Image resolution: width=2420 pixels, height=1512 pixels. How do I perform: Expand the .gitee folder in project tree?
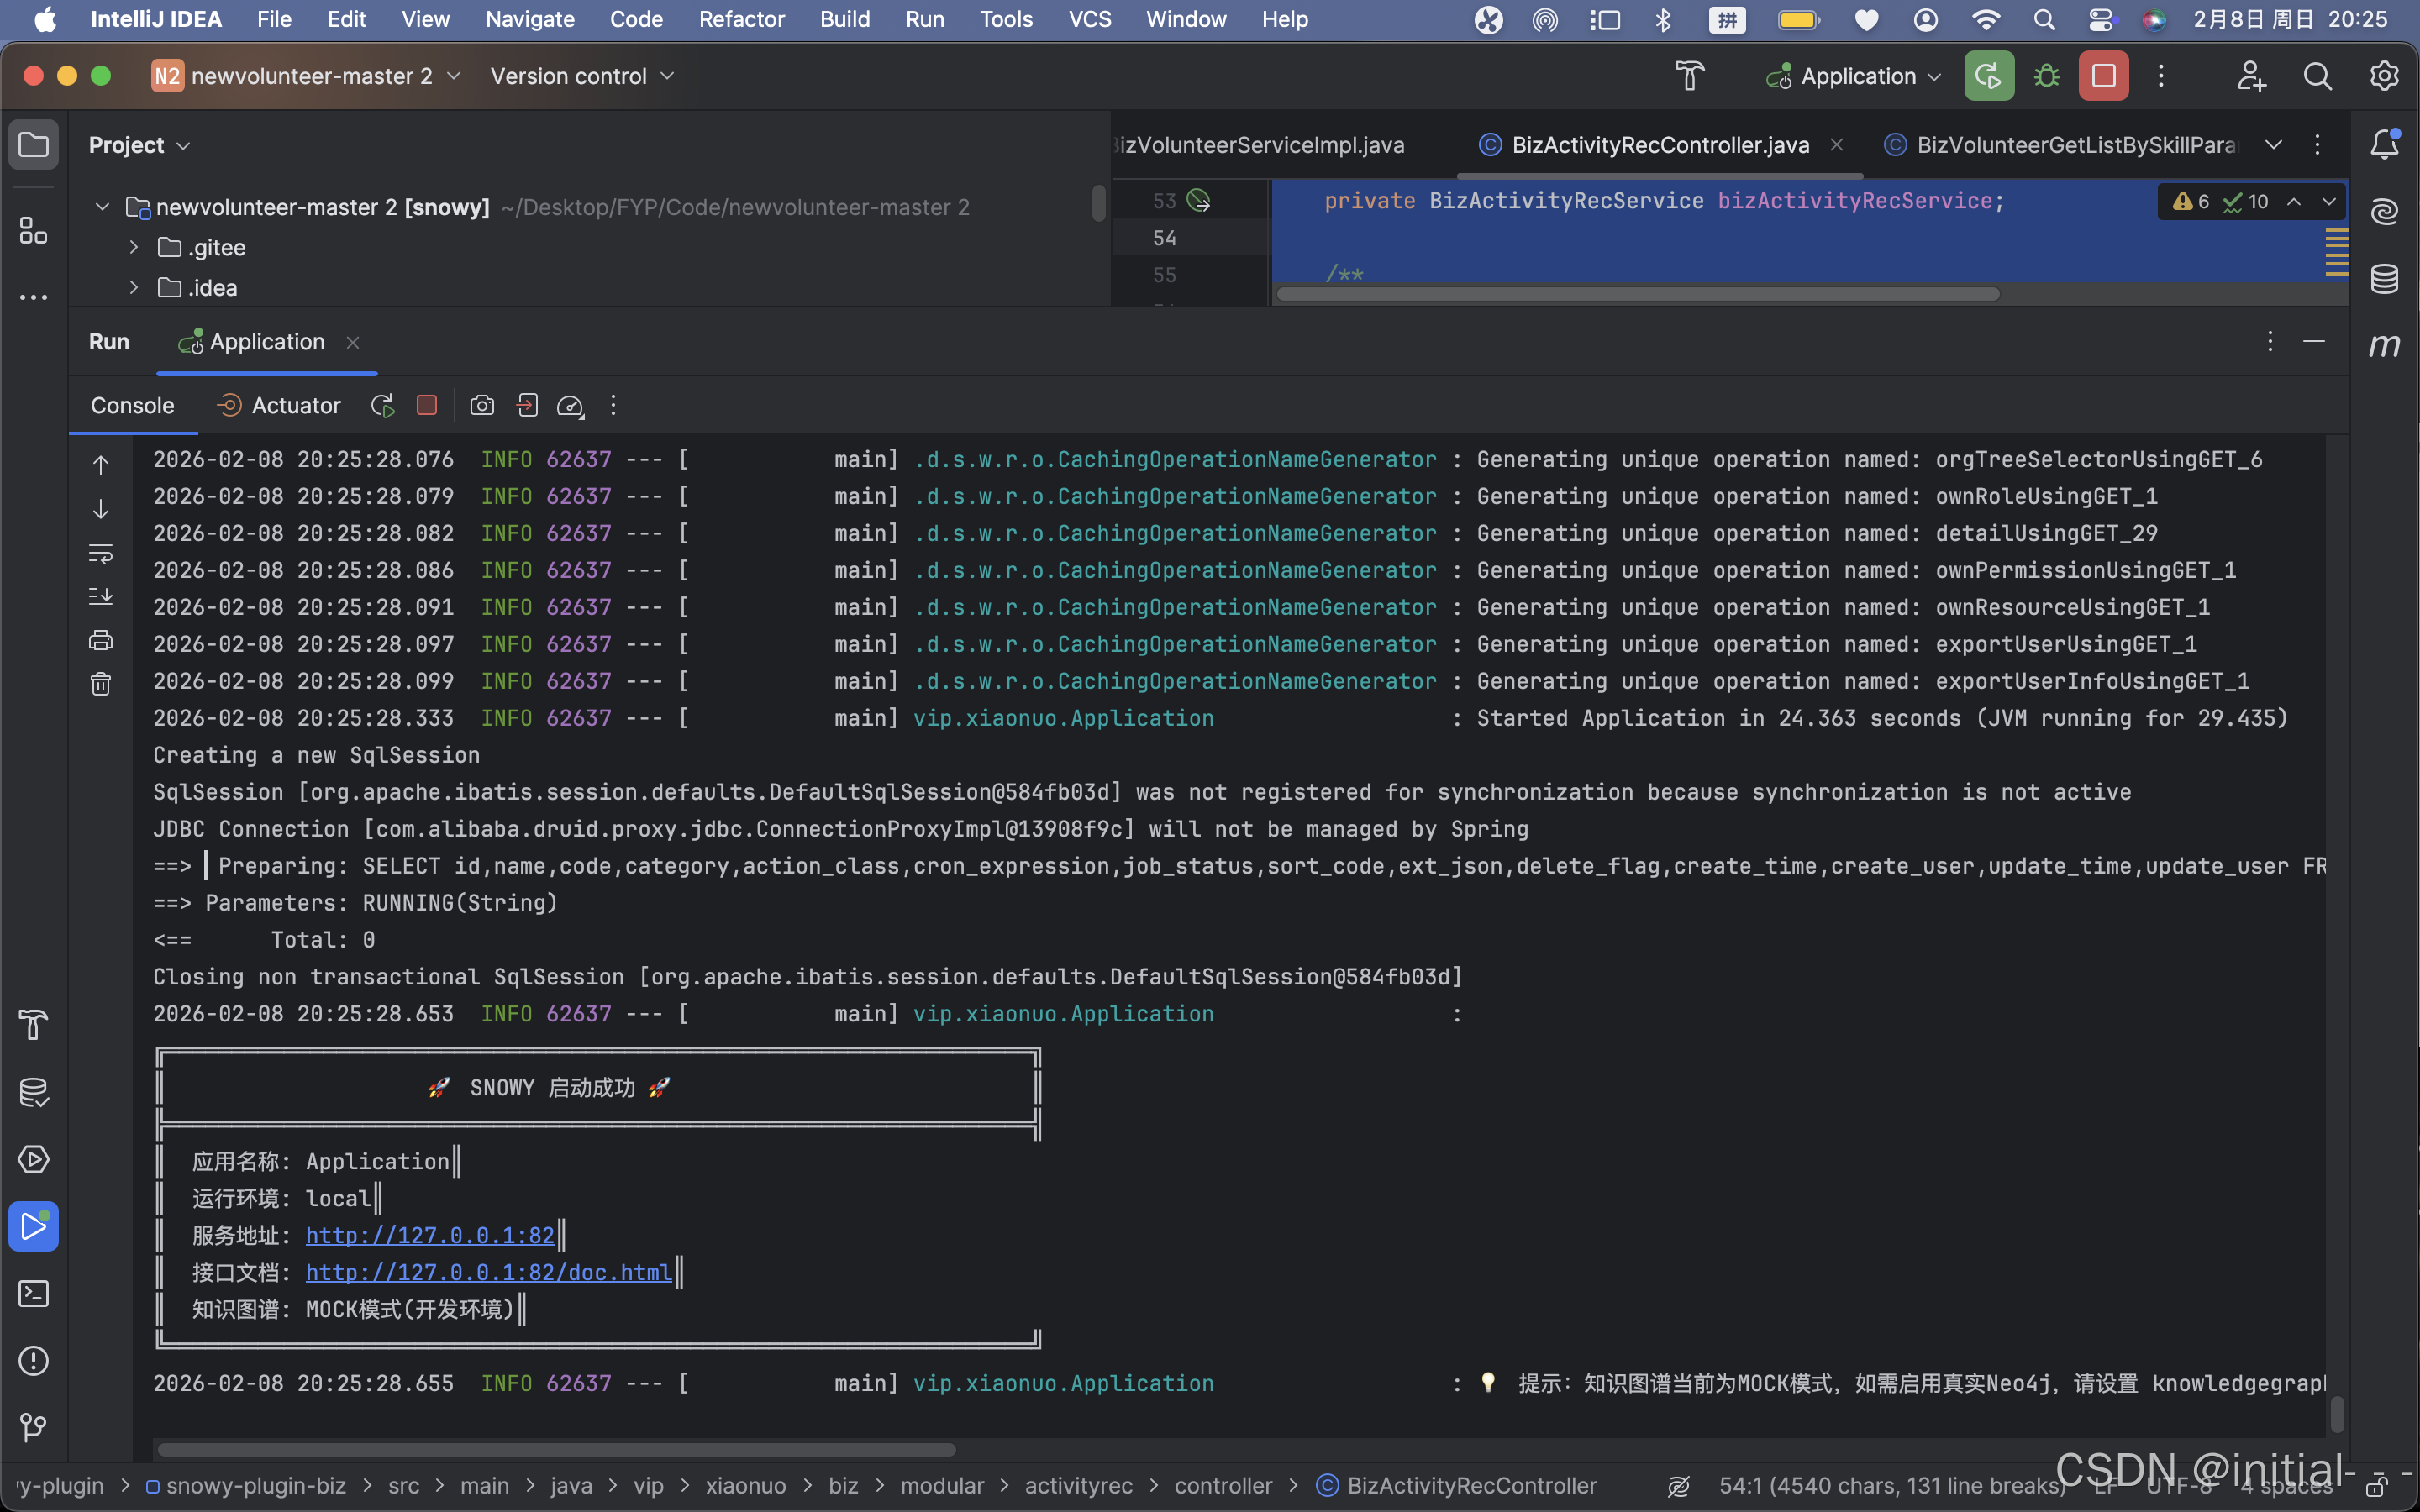pyautogui.click(x=134, y=247)
